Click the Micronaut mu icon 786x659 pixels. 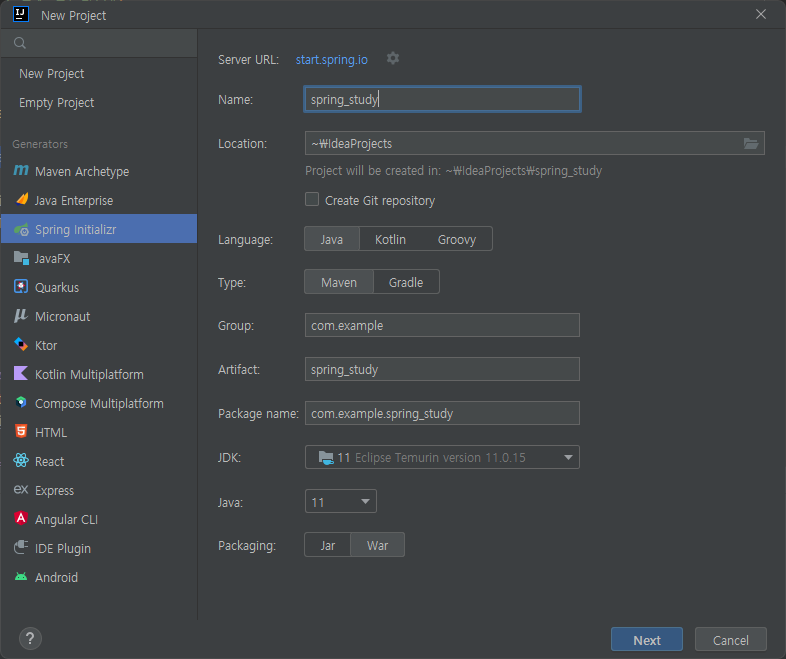[21, 316]
